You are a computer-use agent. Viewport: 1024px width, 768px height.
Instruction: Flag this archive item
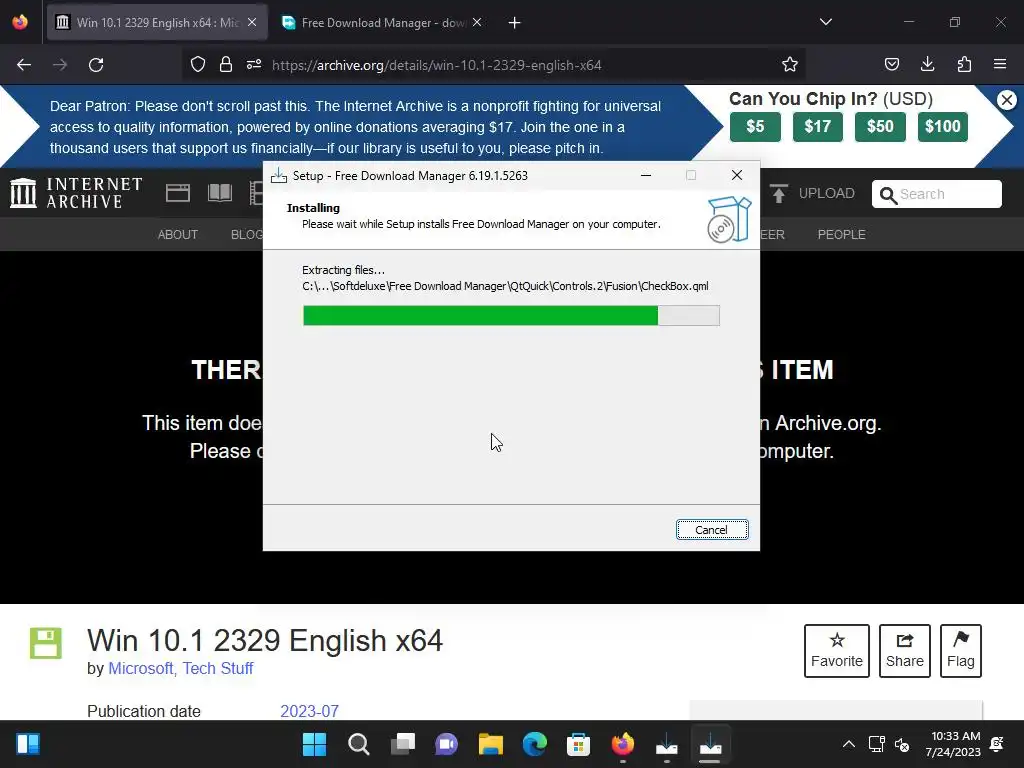[x=961, y=651]
